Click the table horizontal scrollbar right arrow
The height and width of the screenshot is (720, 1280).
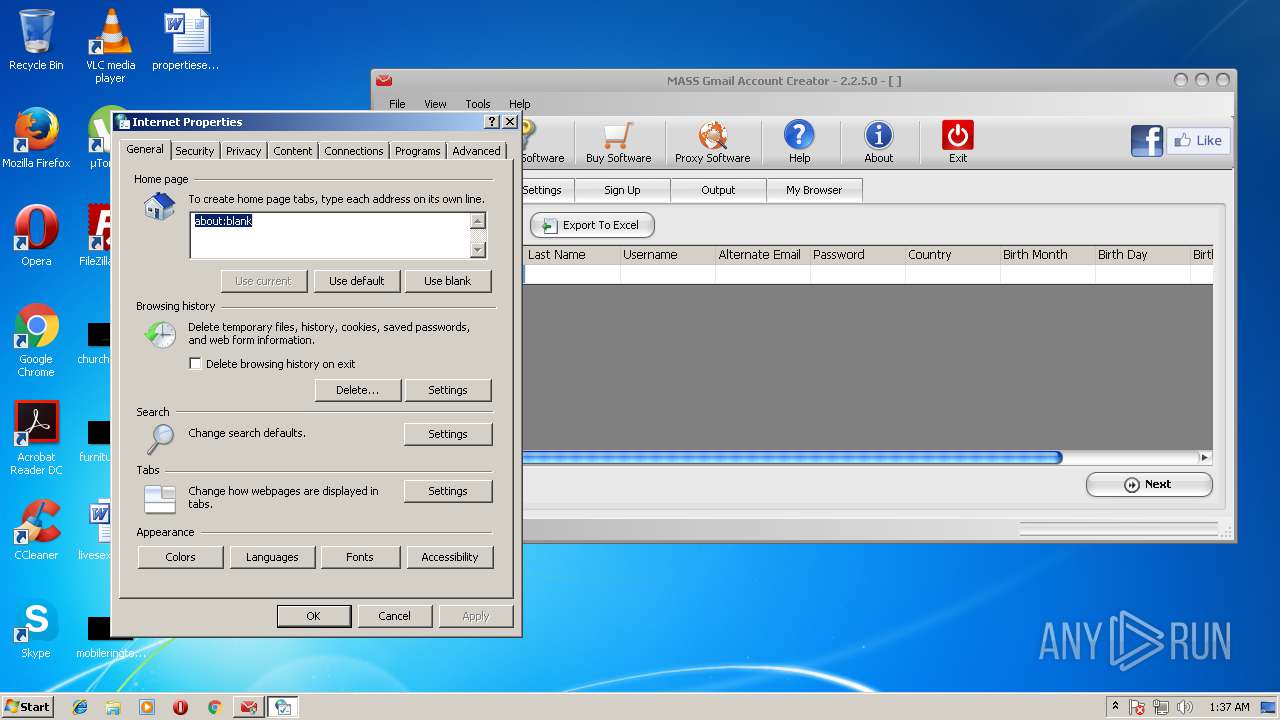click(1204, 457)
